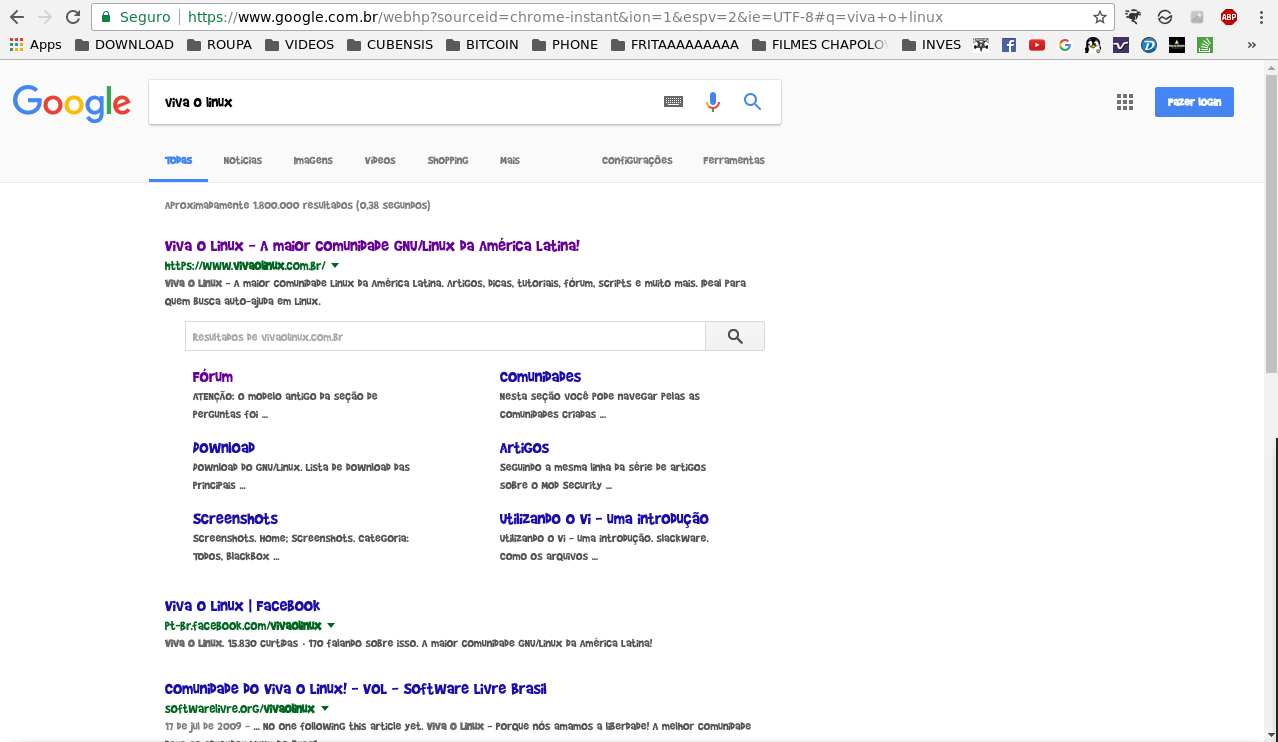Open the YouTube bookmark icon

coord(1037,45)
